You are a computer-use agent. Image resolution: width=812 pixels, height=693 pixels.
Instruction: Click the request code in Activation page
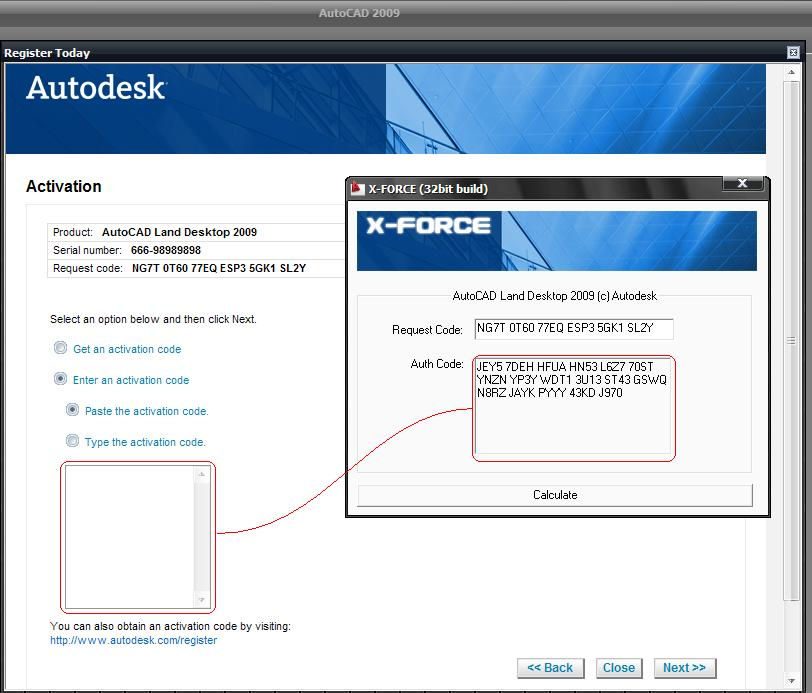pos(219,268)
